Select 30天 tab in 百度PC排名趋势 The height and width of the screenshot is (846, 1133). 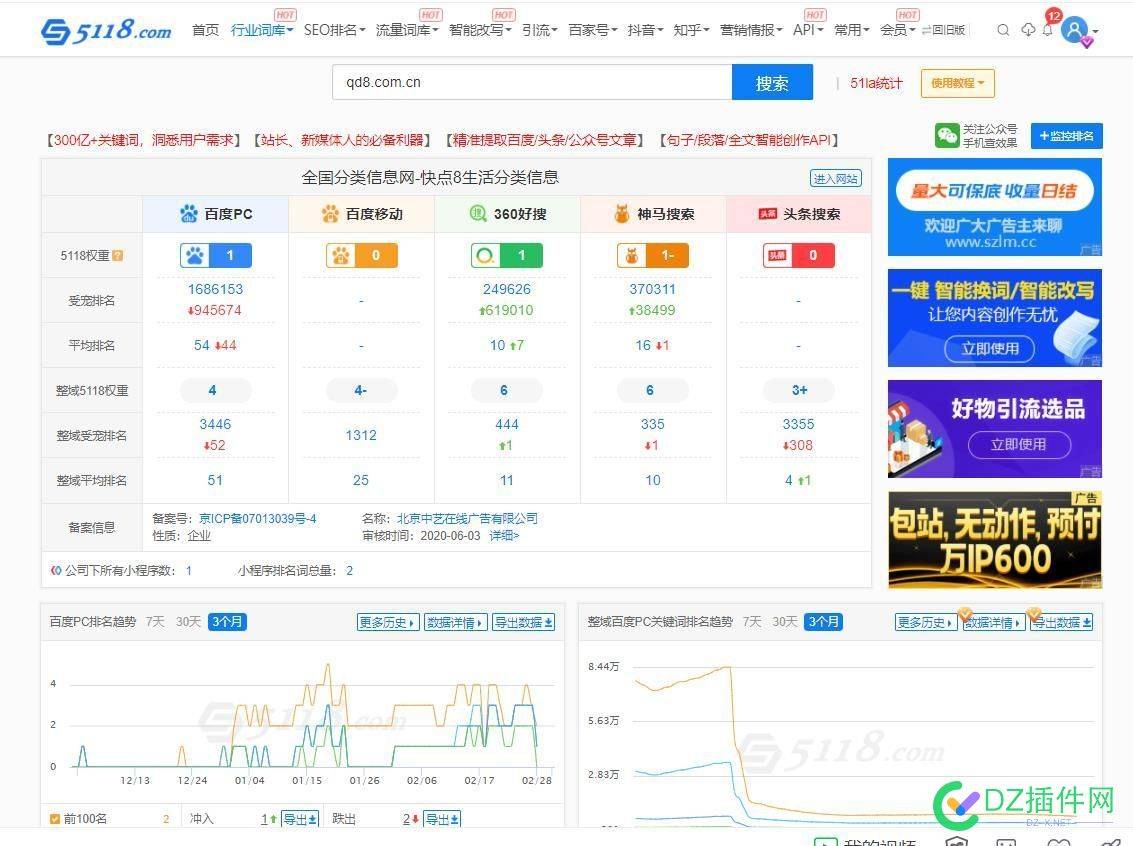click(188, 622)
